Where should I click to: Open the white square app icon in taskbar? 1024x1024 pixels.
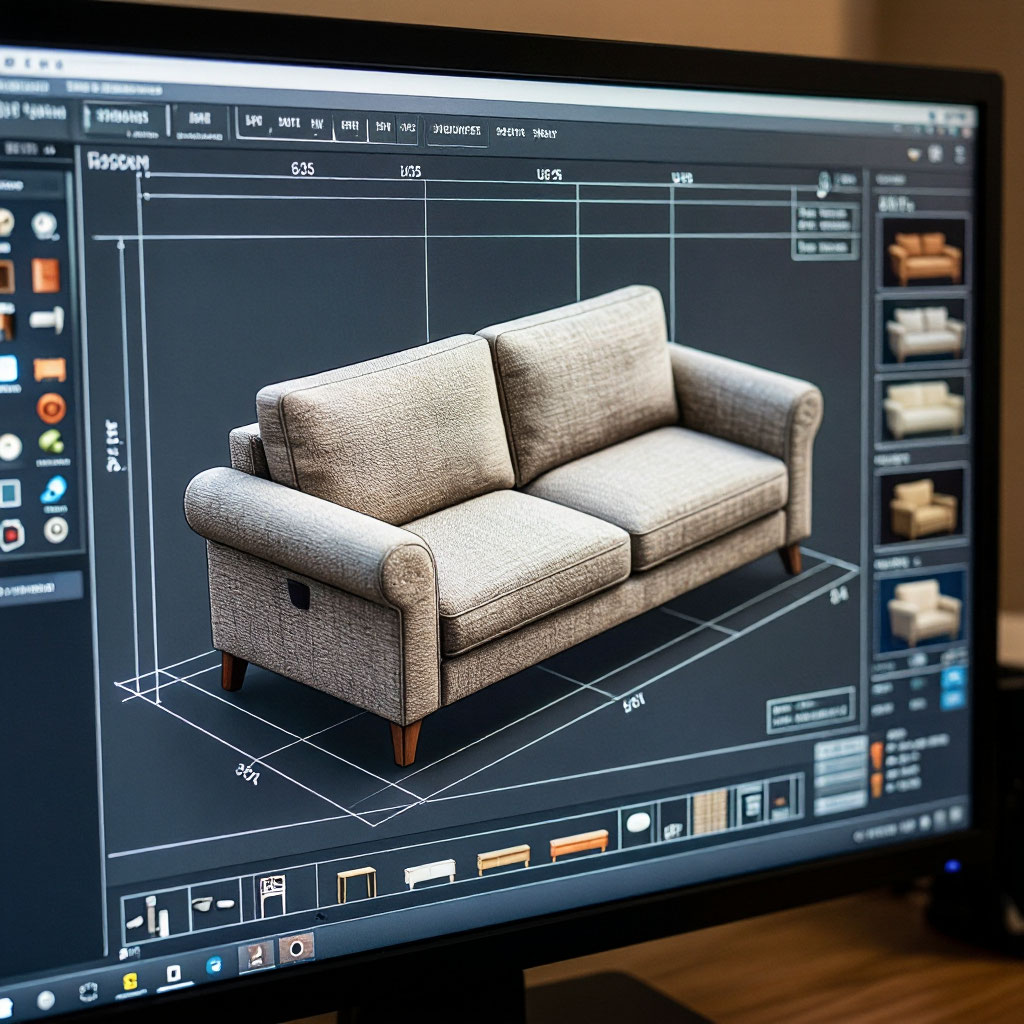click(173, 974)
